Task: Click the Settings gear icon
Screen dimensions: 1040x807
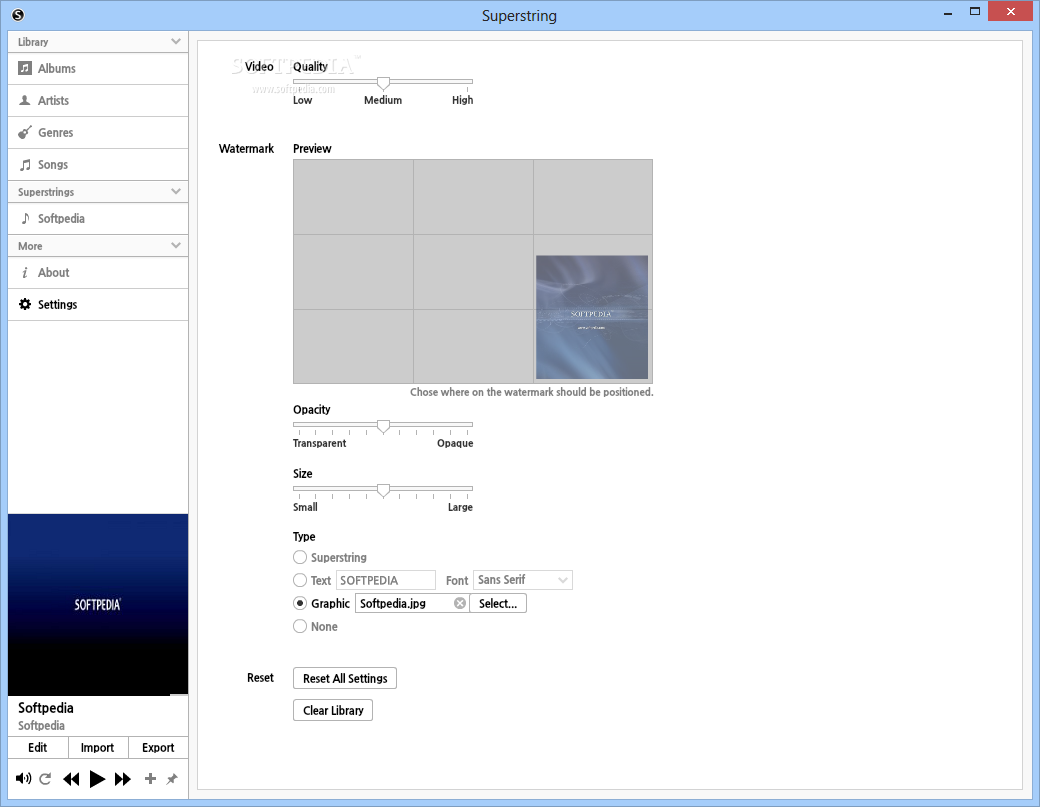Action: (25, 304)
